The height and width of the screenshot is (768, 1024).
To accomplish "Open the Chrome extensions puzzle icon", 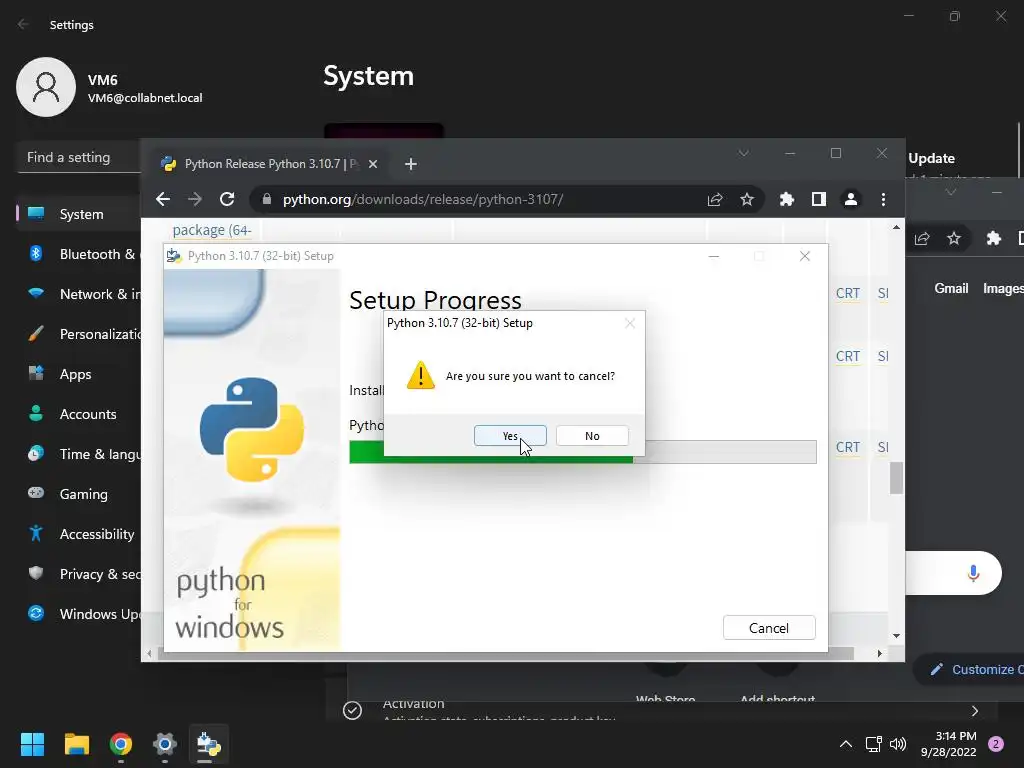I will 787,199.
